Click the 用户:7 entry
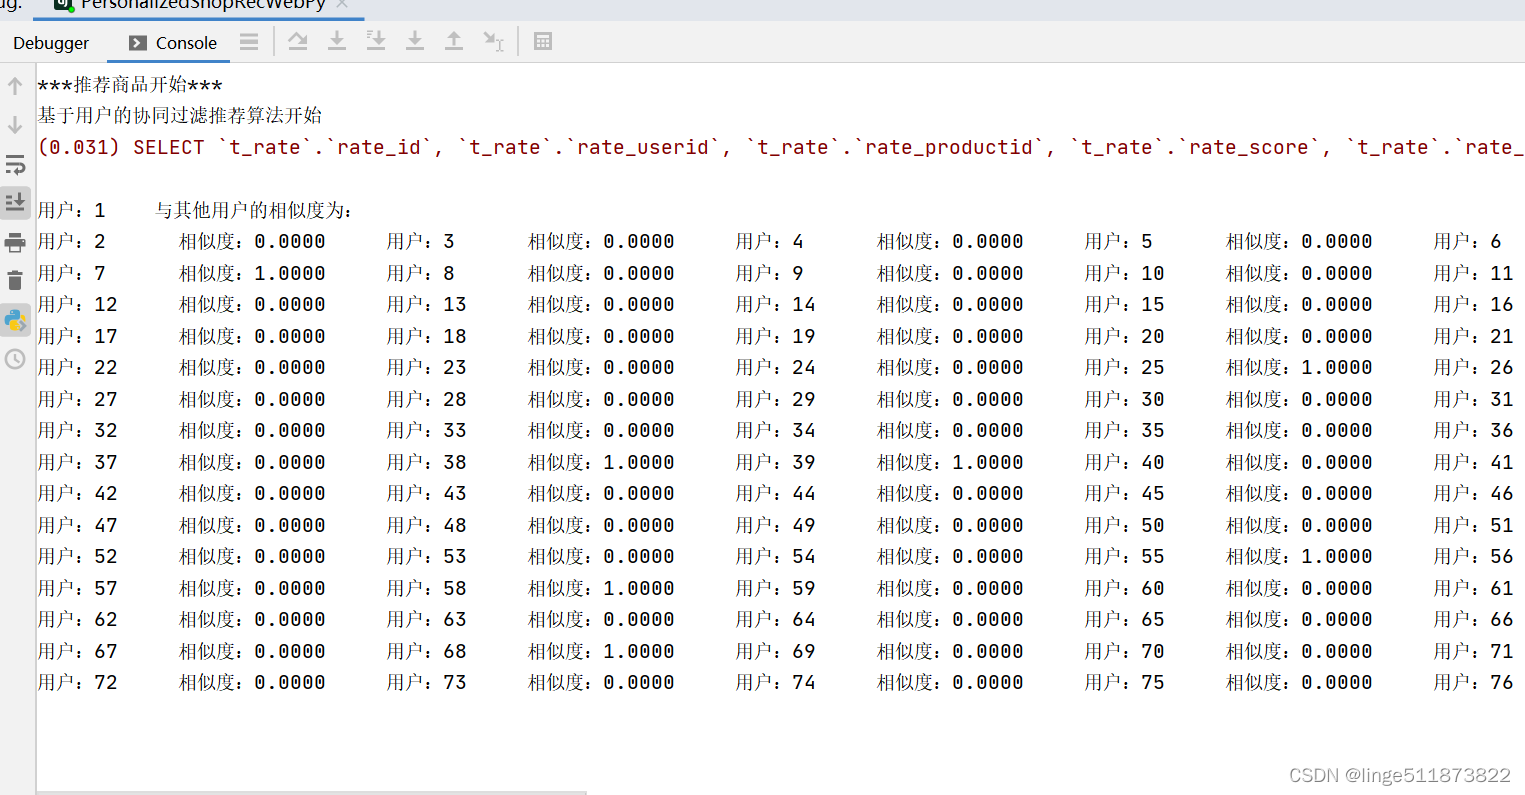Image resolution: width=1525 pixels, height=795 pixels. 72,273
